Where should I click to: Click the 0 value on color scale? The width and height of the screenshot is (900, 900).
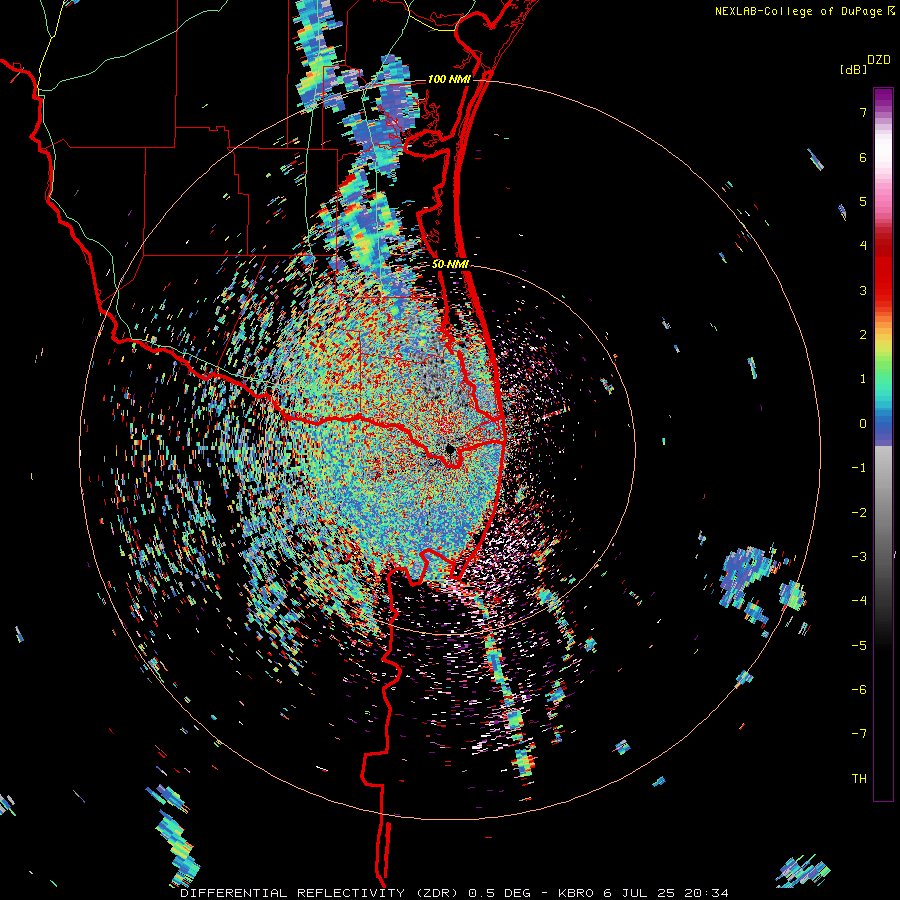(x=863, y=424)
